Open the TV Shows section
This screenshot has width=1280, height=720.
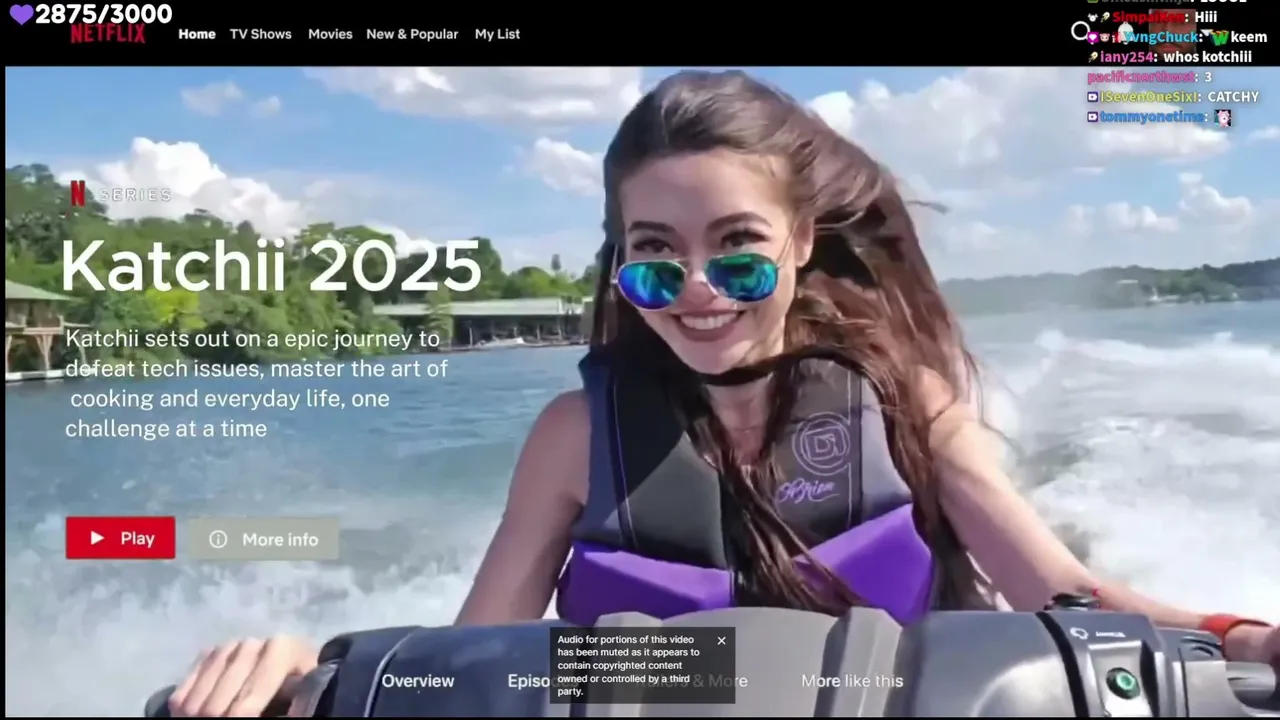261,34
